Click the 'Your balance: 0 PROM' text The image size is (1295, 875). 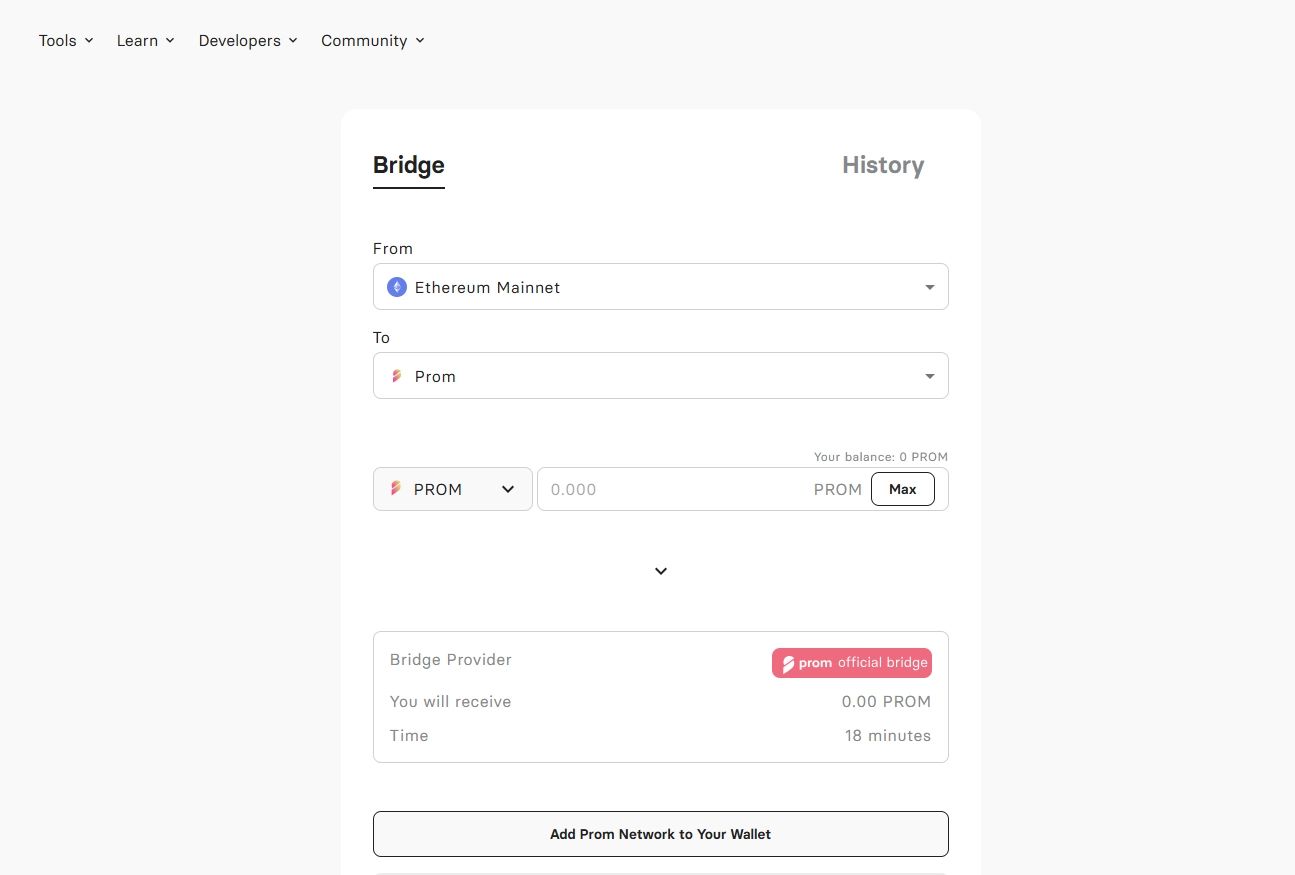[x=881, y=457]
